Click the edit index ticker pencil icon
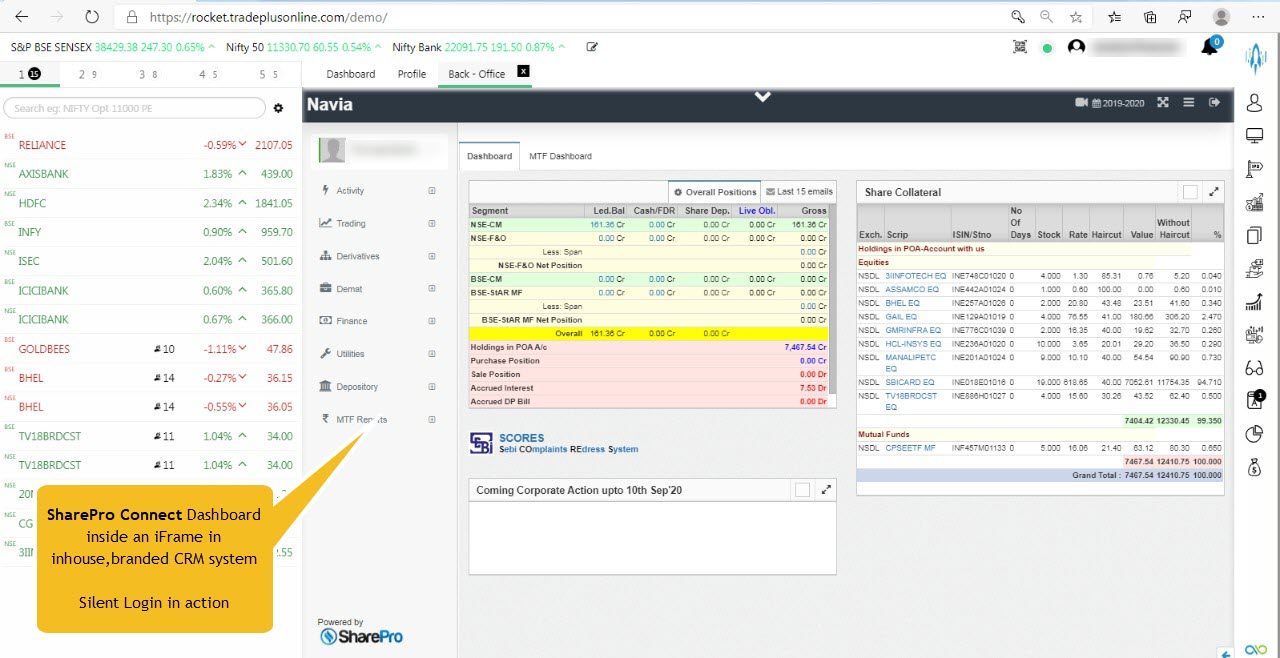This screenshot has height=658, width=1280. click(592, 47)
